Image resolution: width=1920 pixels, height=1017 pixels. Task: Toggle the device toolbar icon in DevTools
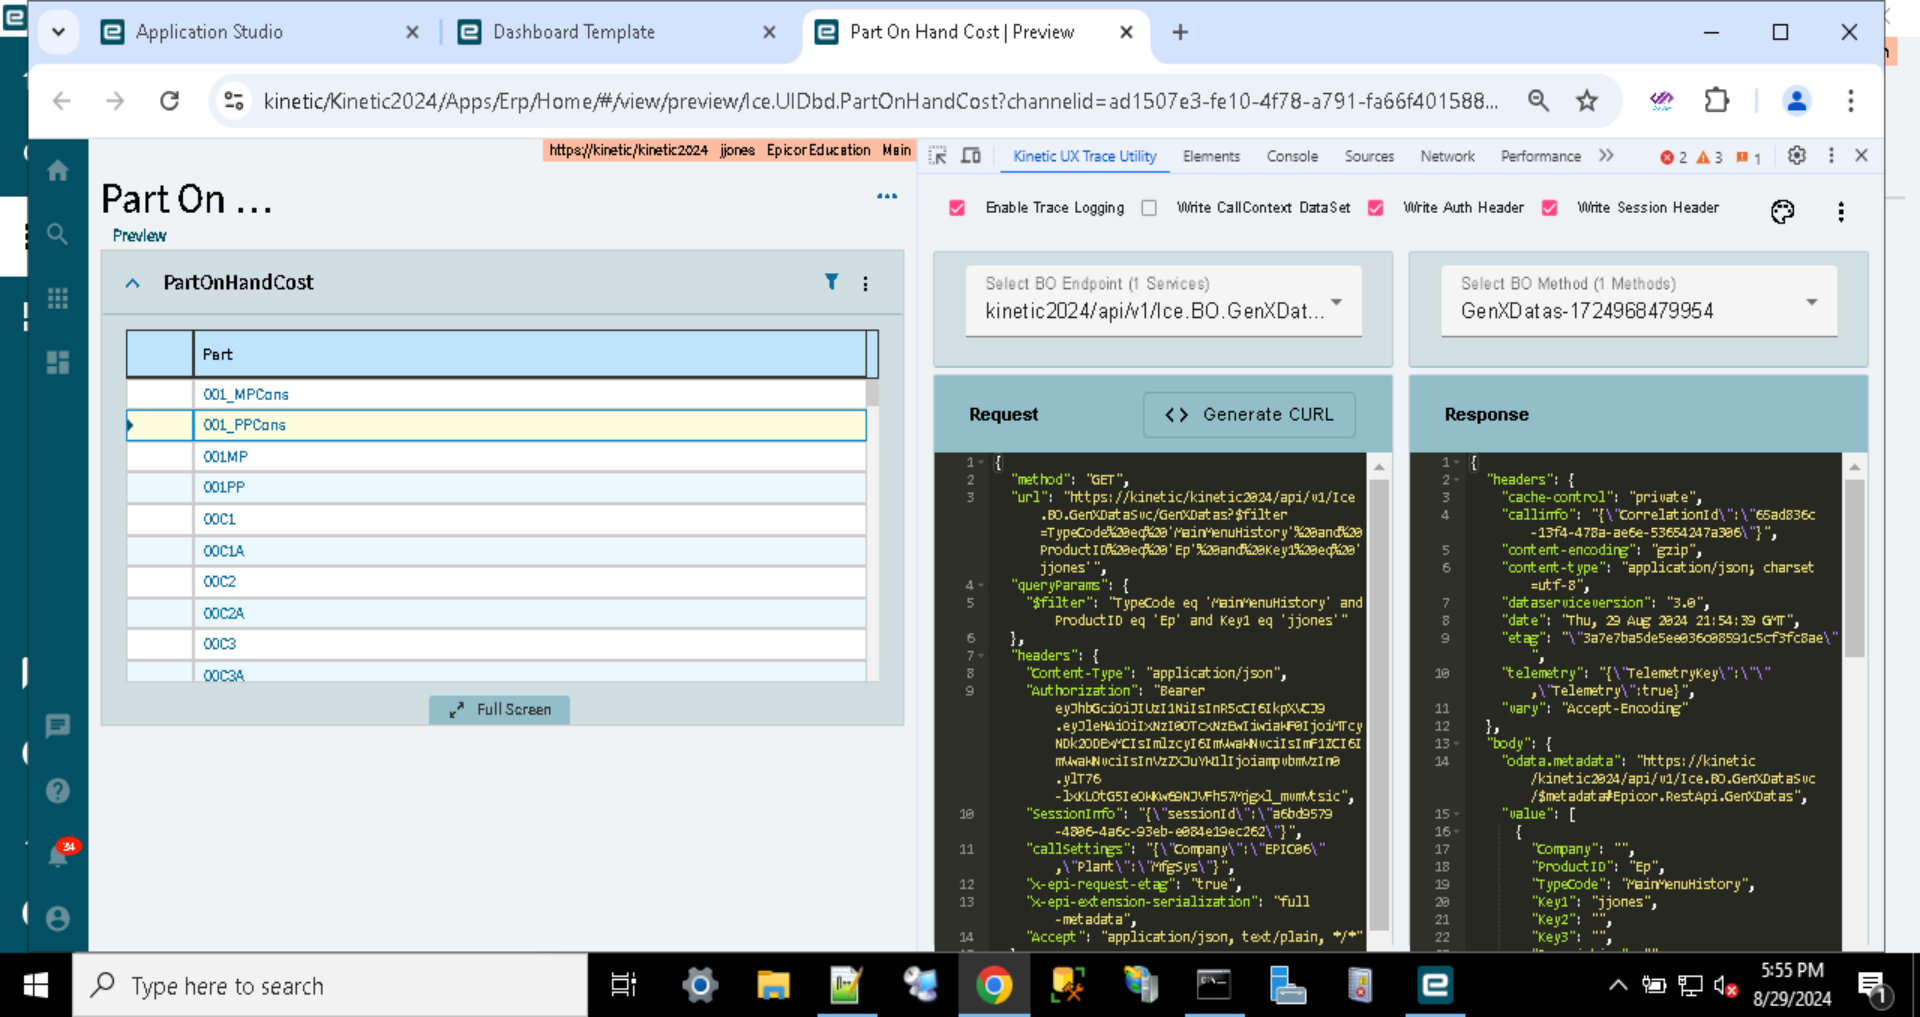[970, 156]
